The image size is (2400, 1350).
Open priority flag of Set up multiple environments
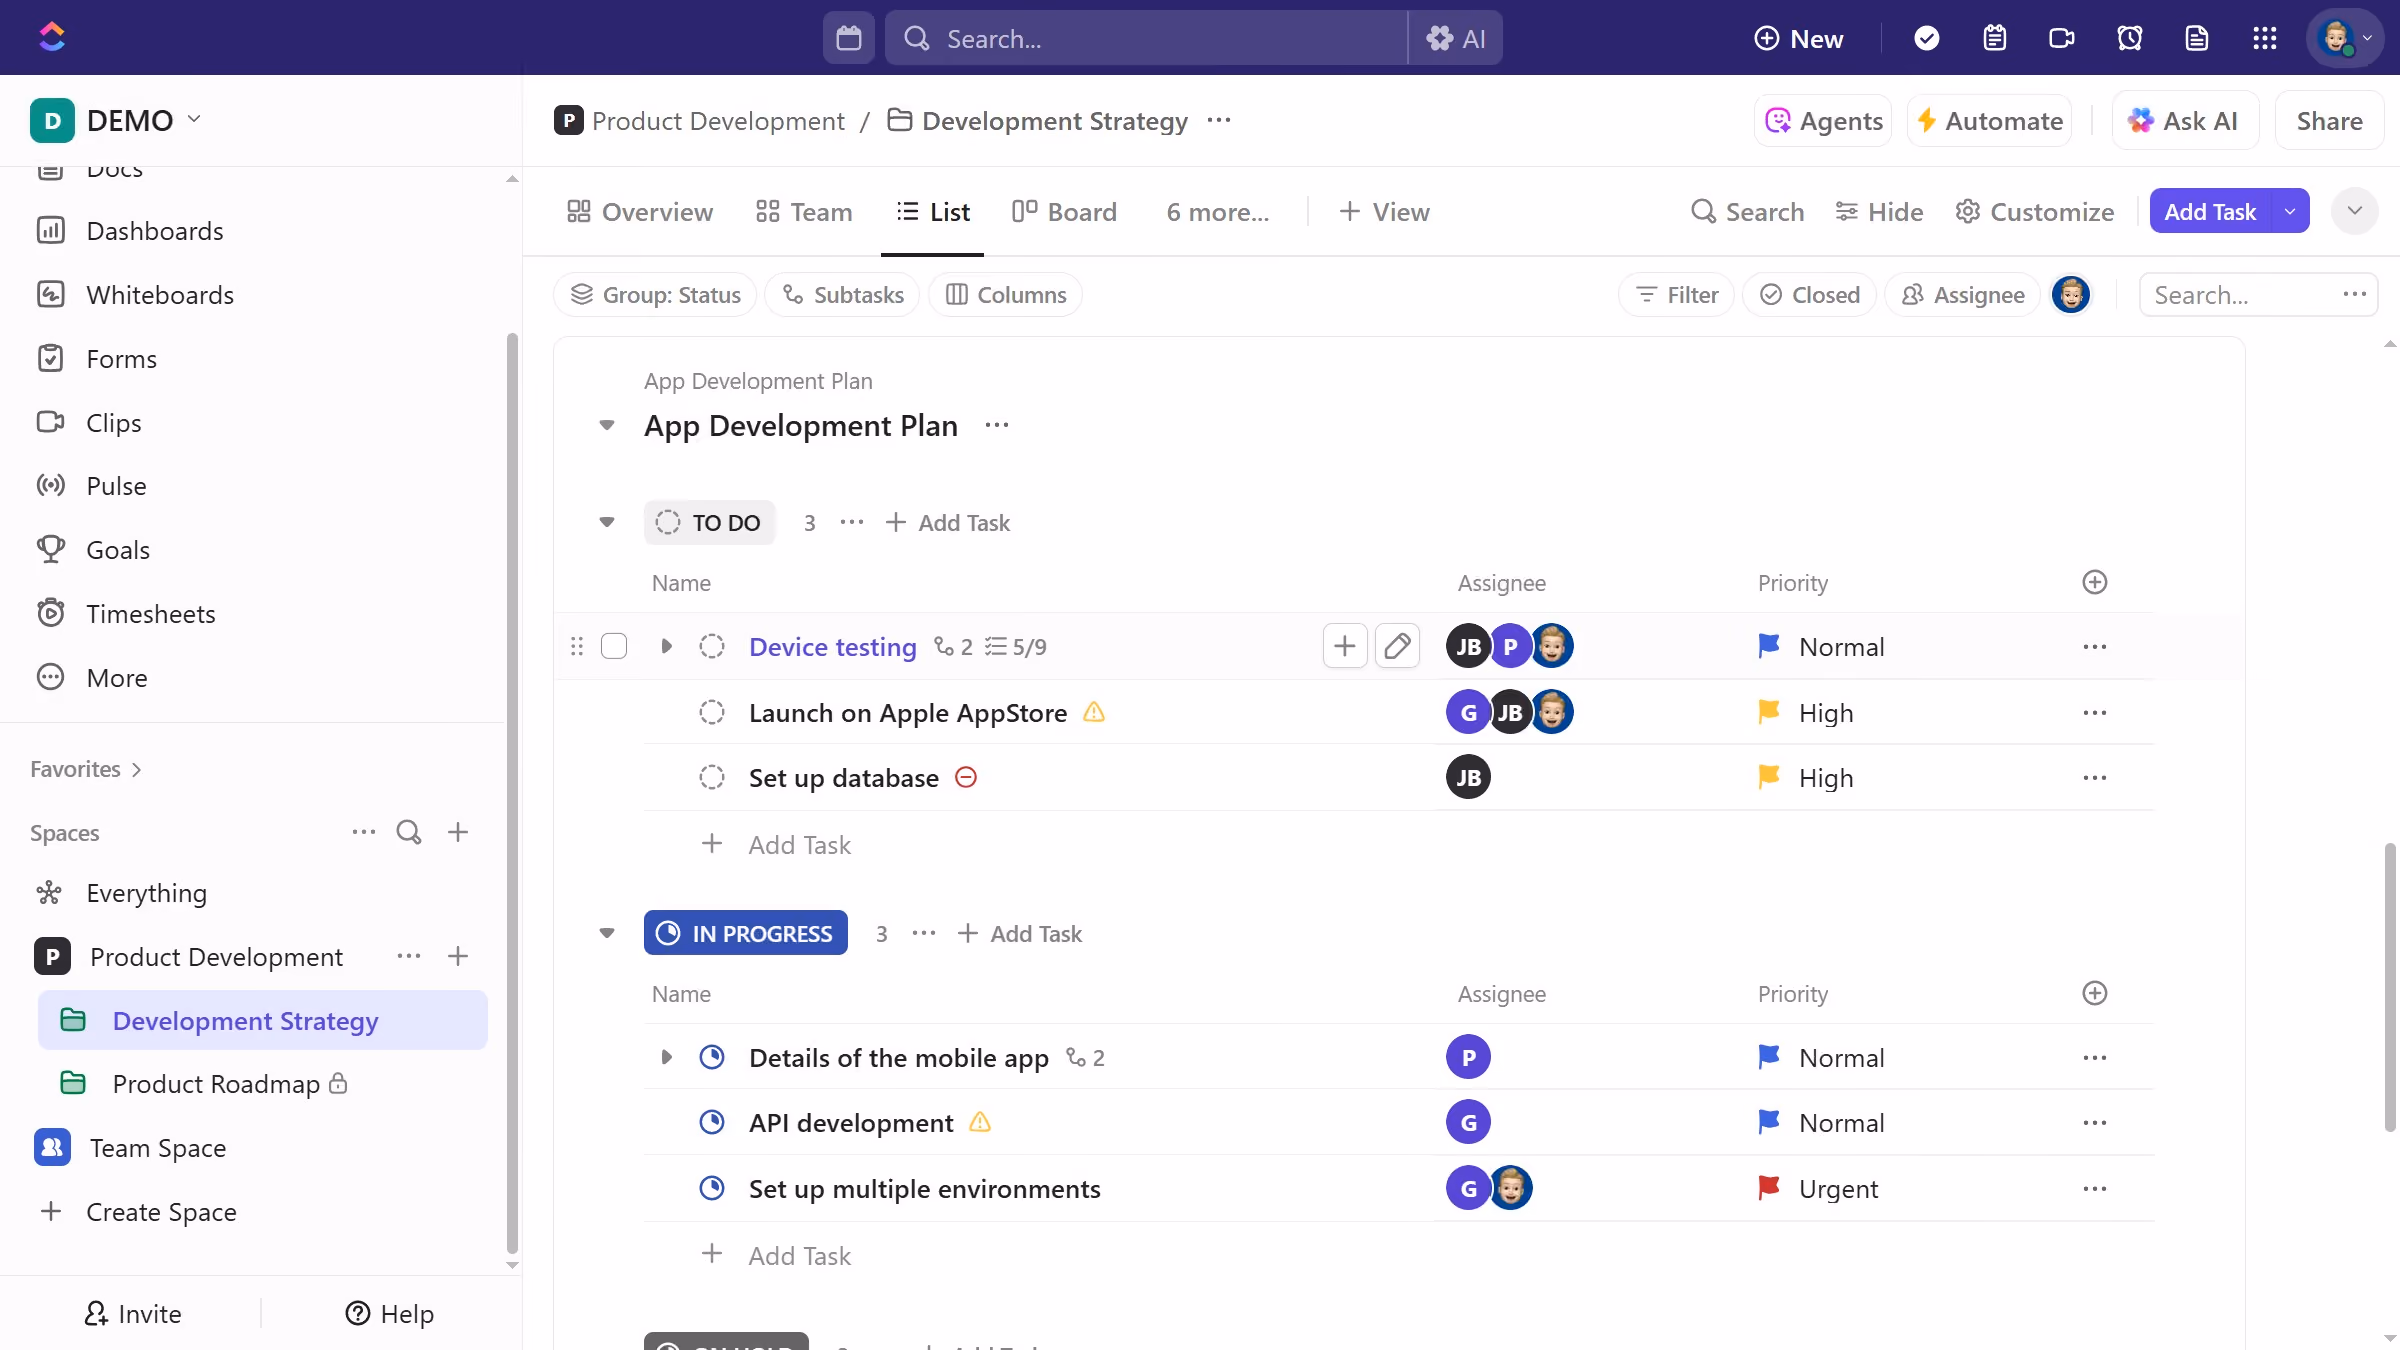point(1768,1188)
